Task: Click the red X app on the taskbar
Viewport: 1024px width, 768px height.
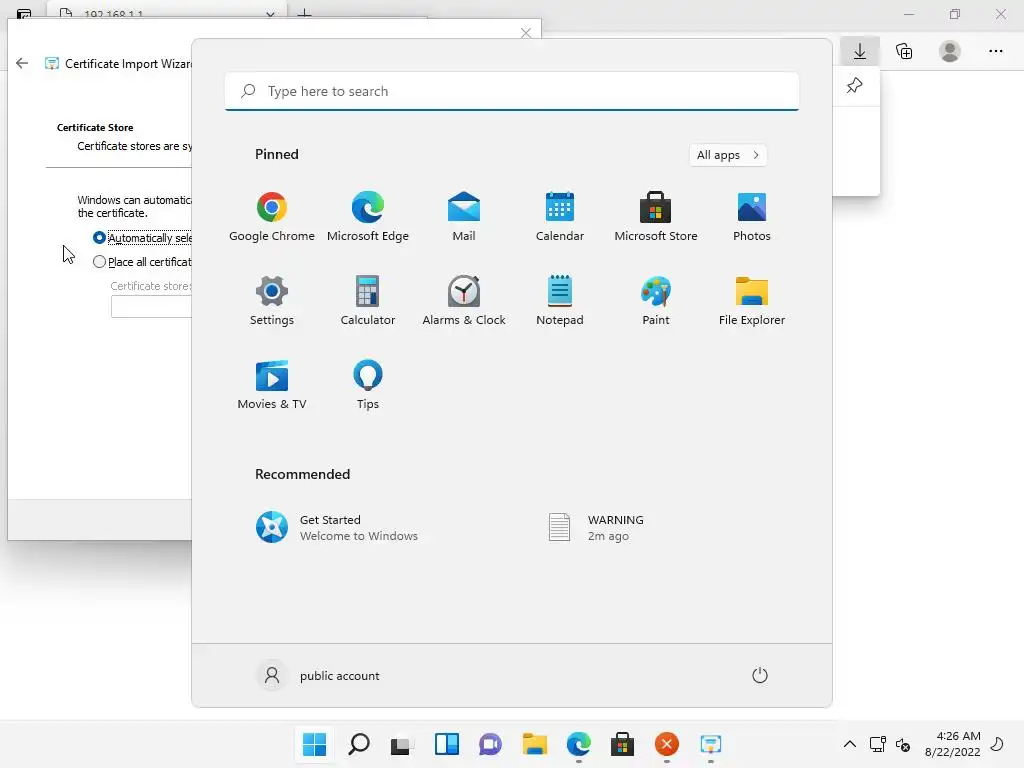Action: (667, 744)
